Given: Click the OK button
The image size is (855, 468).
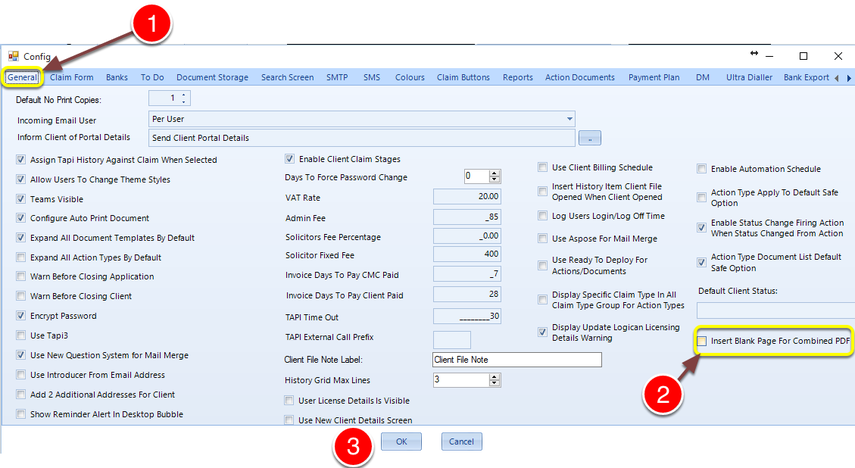Looking at the screenshot, I should click(401, 442).
